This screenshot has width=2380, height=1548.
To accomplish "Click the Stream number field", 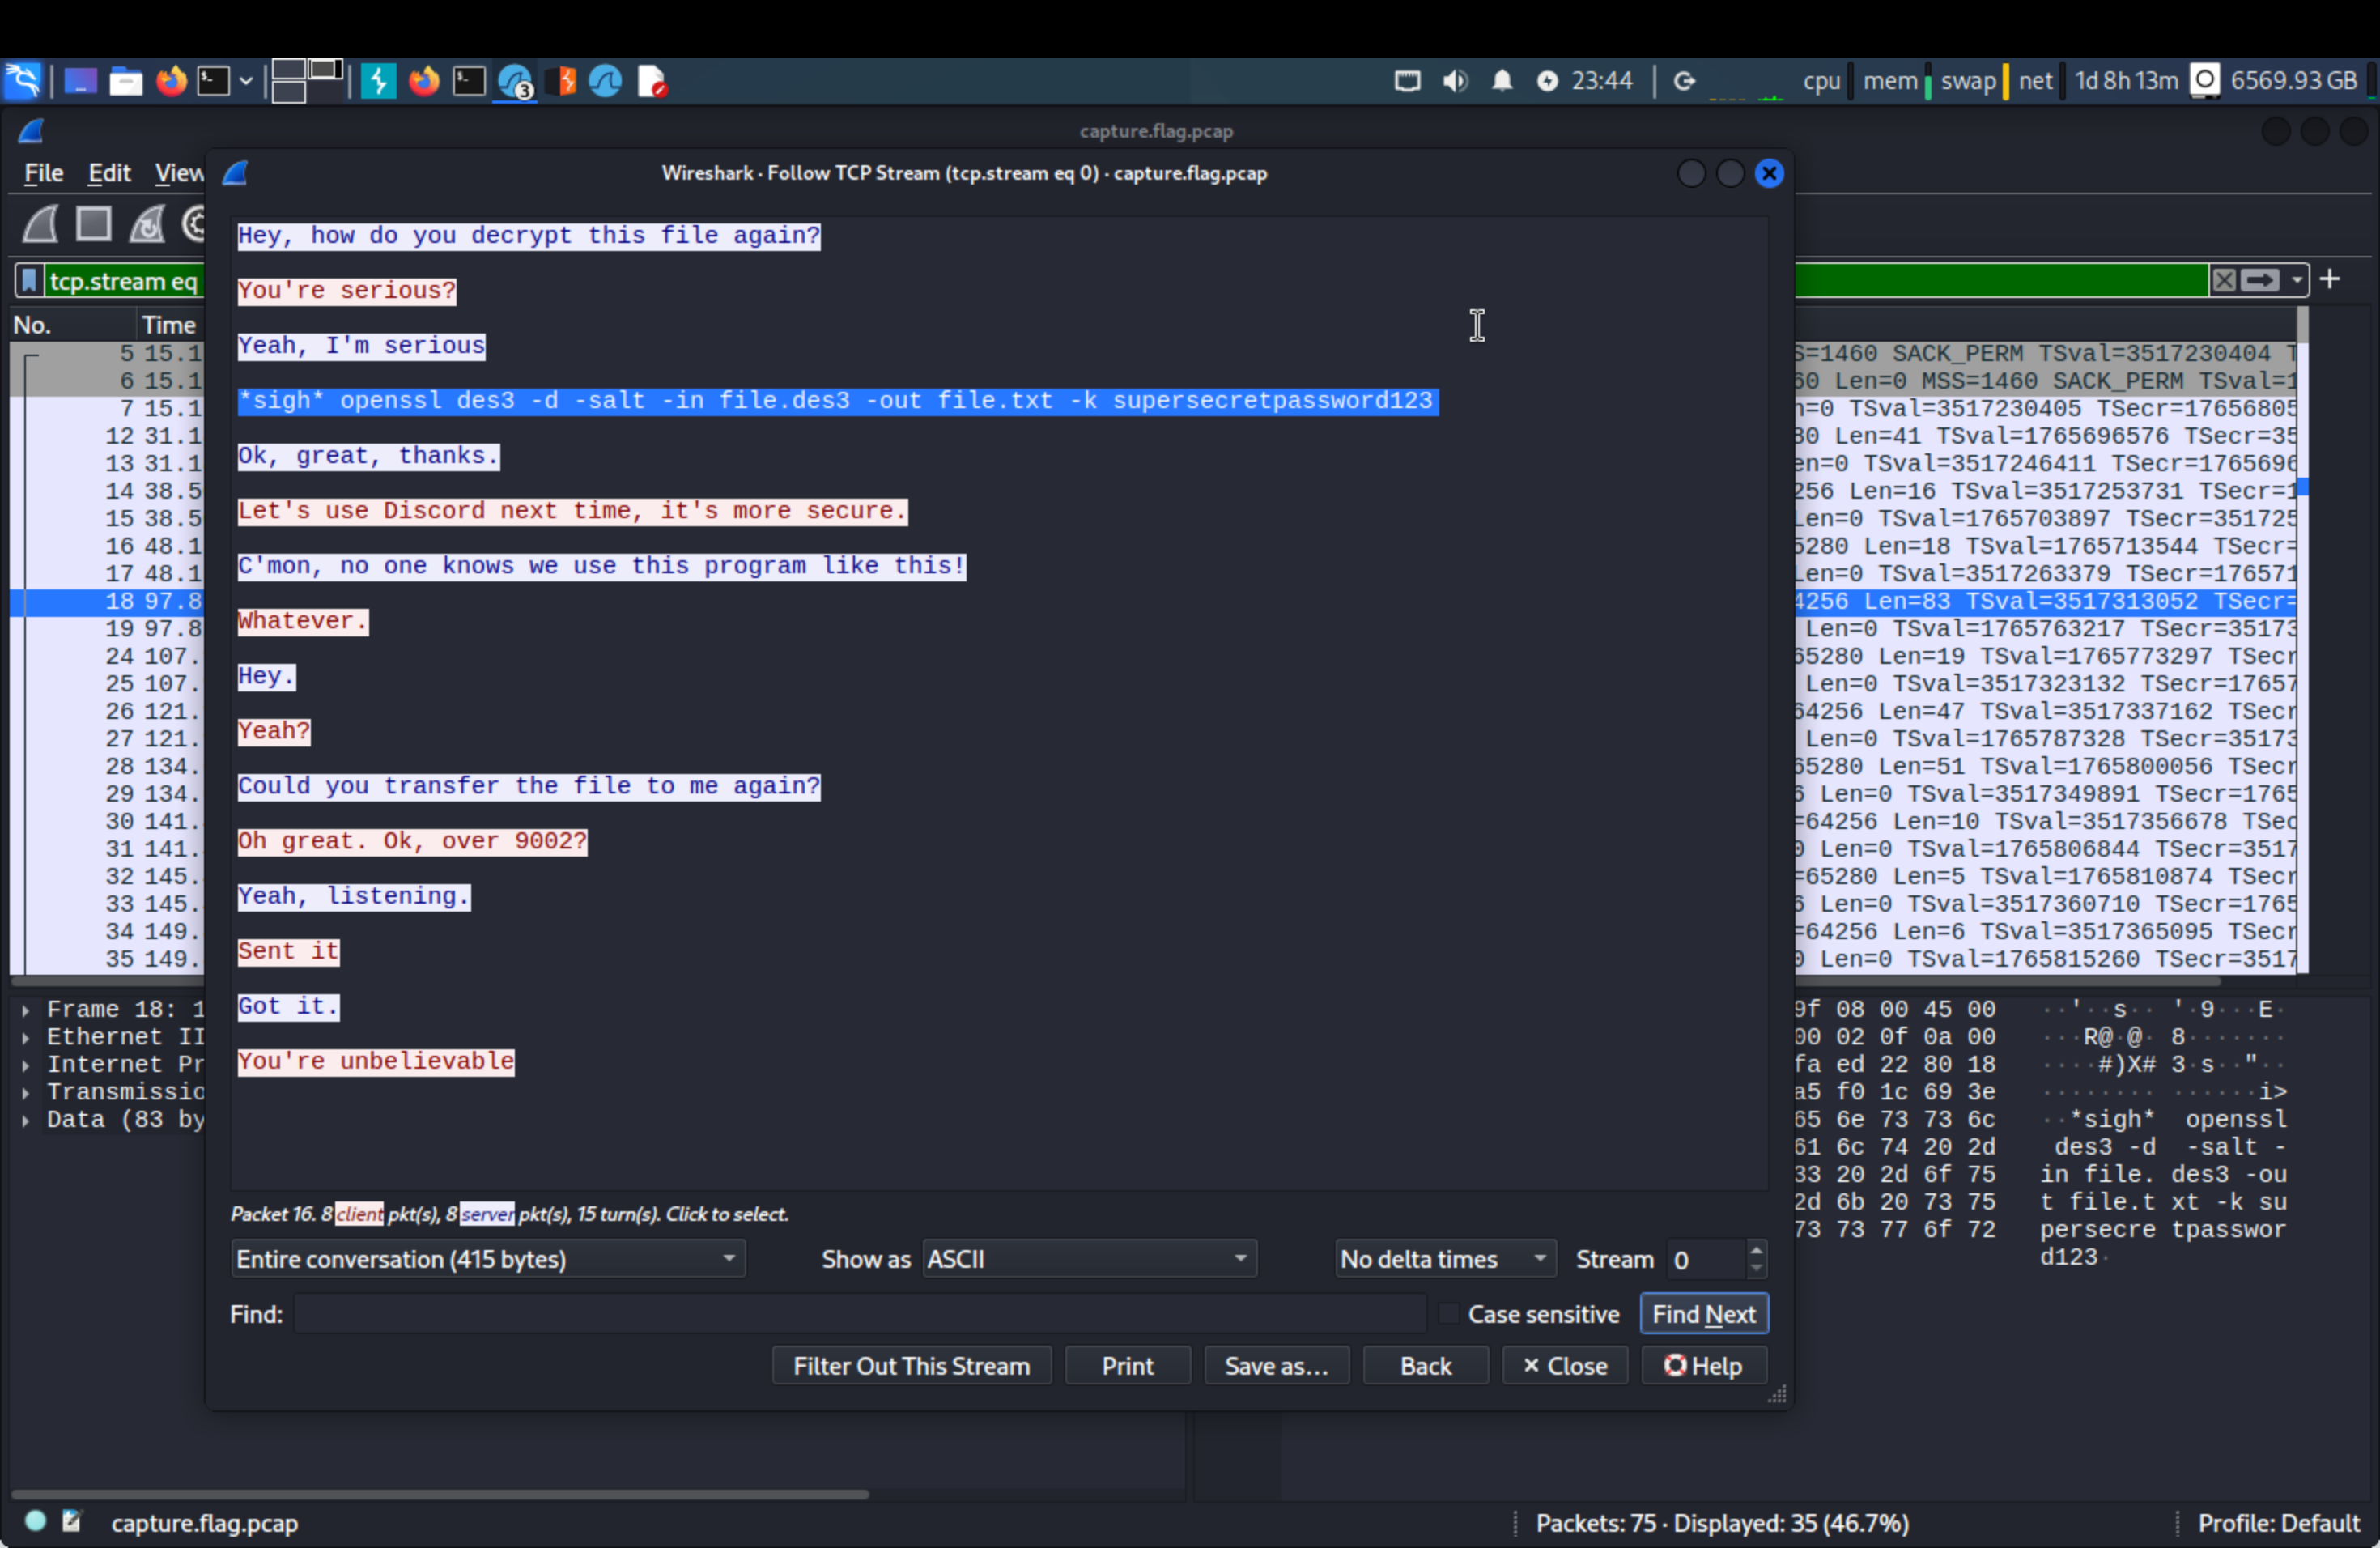I will [x=1706, y=1259].
